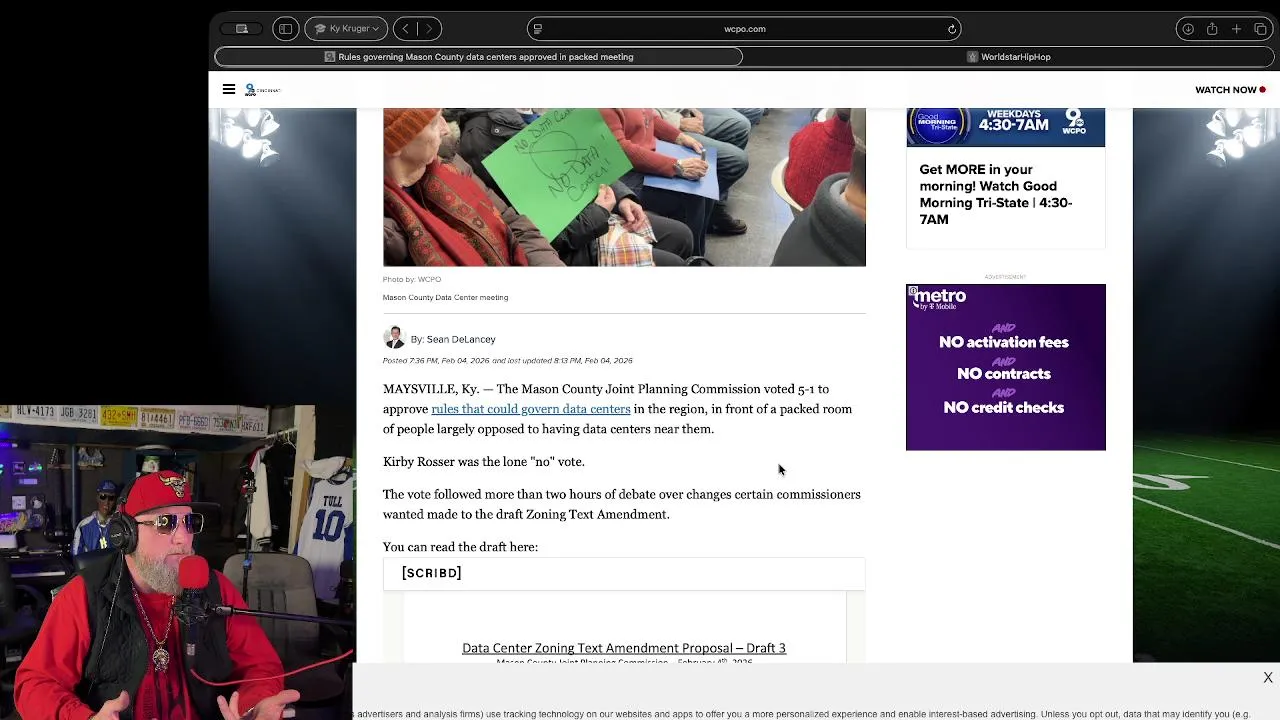Click the 'Photo by: WCPO' credit
1280x720 pixels.
coord(412,279)
